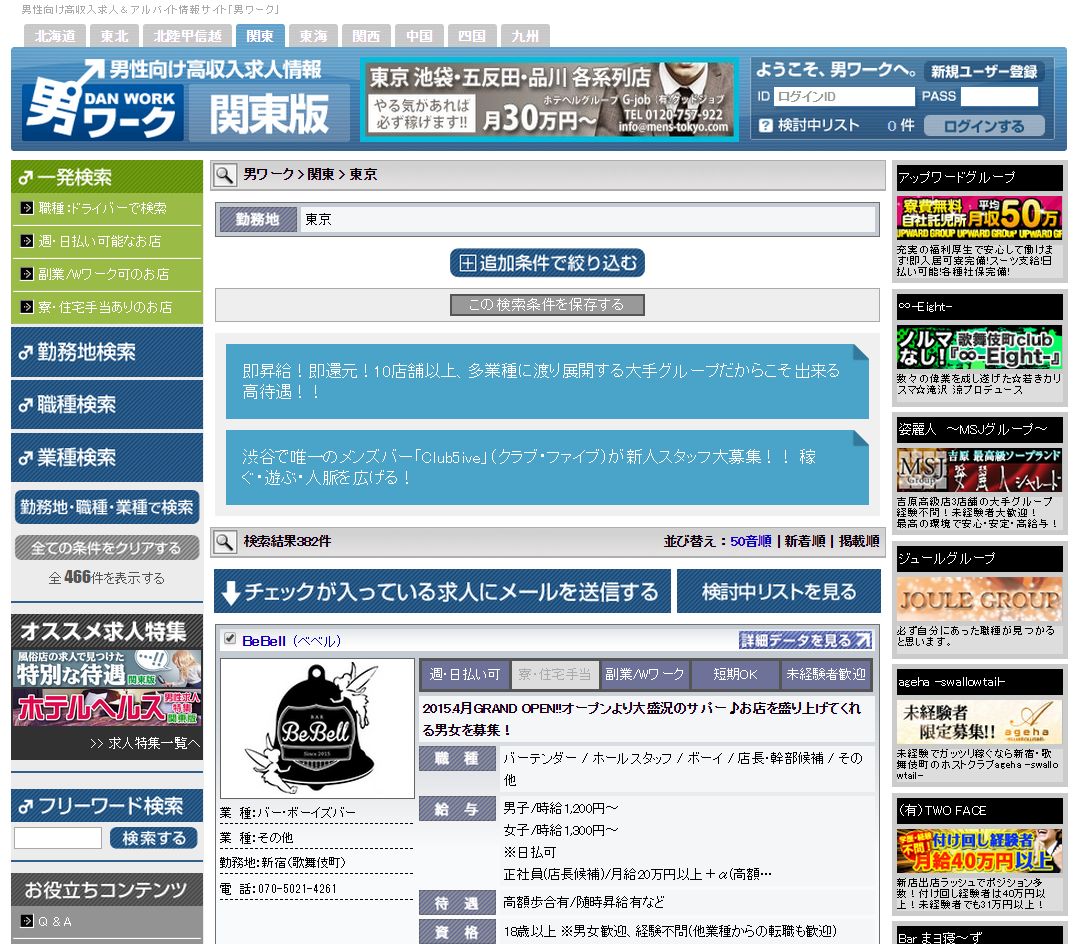Toggle the BeBell listing checkbox
Viewport: 1084px width, 944px height.
(230, 639)
